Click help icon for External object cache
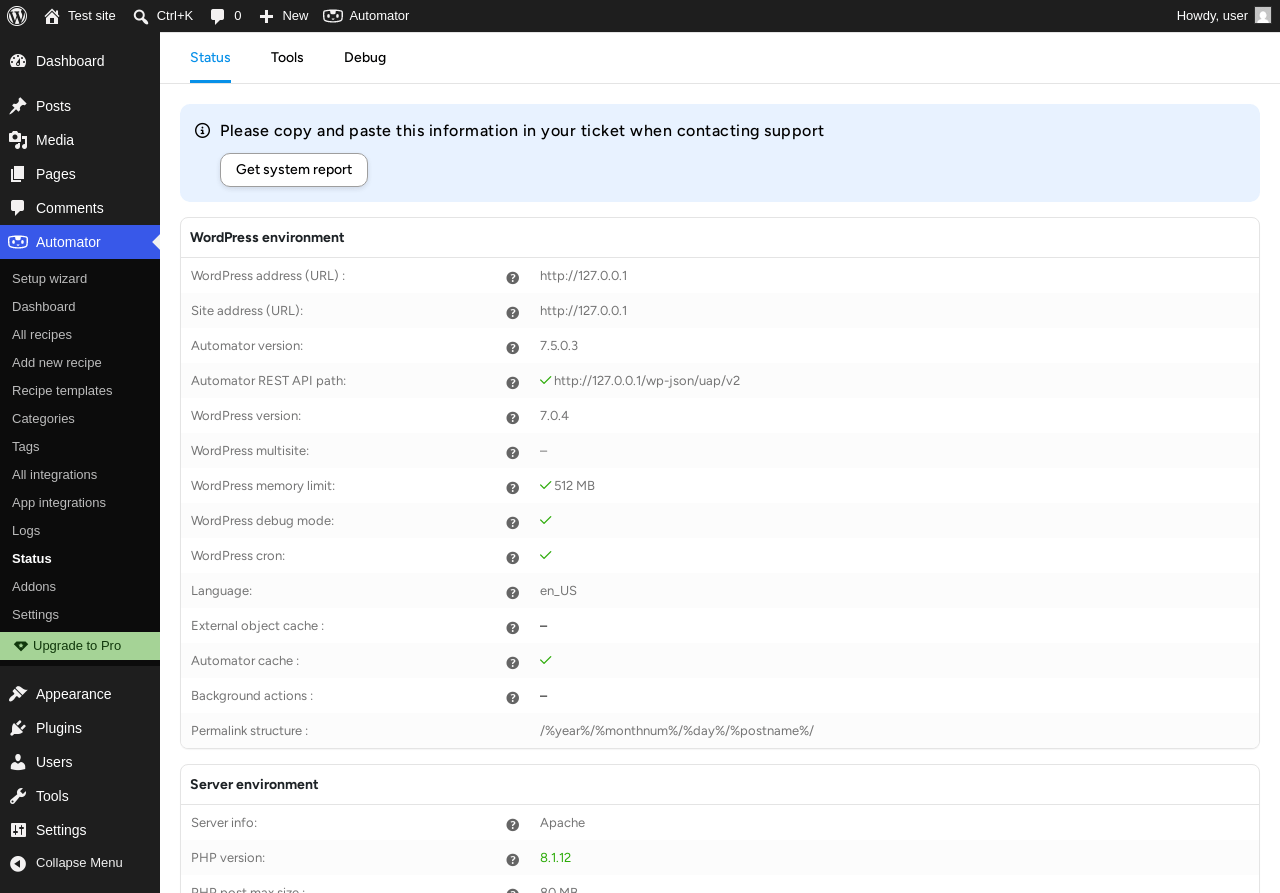 513,628
